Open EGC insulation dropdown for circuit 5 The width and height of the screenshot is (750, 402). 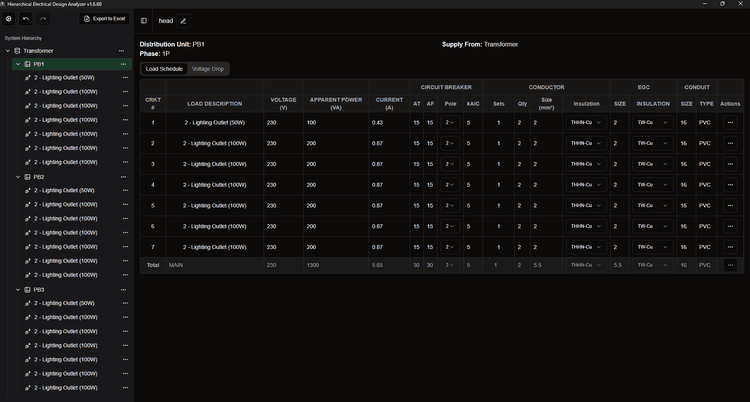coord(654,205)
